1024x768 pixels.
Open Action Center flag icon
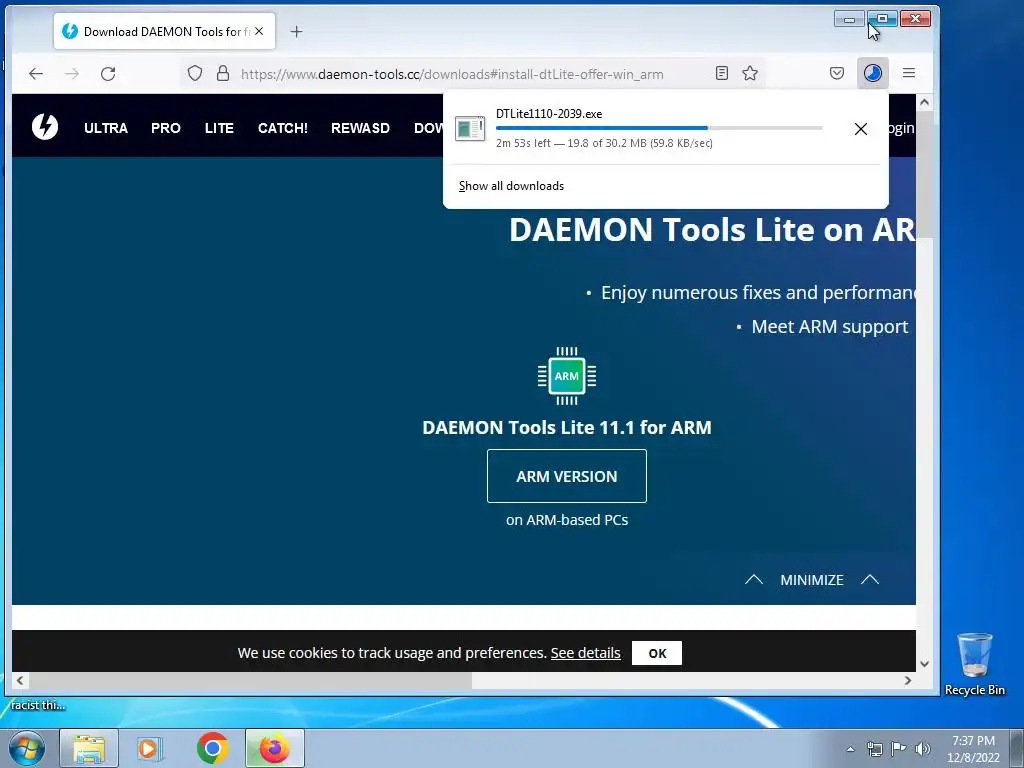tap(899, 749)
